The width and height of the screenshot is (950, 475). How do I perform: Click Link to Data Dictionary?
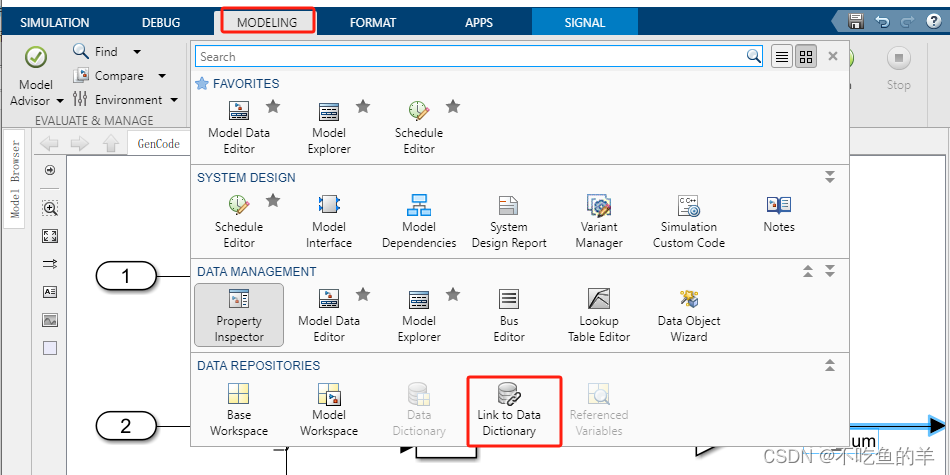point(509,410)
